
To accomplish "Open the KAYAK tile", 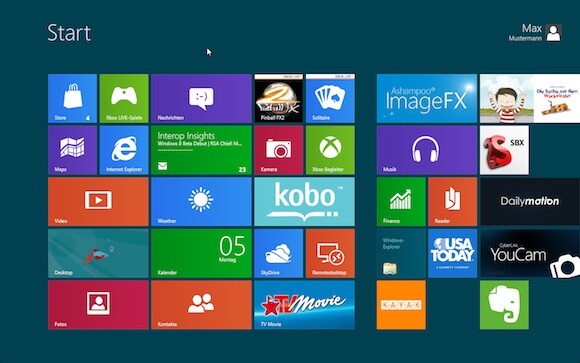I will (401, 305).
